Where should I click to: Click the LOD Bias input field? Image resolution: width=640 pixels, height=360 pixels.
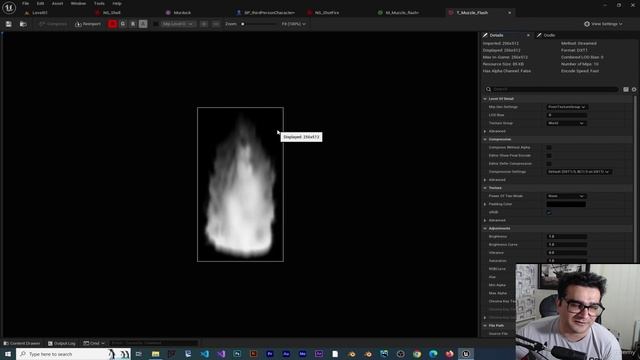[x=567, y=115]
